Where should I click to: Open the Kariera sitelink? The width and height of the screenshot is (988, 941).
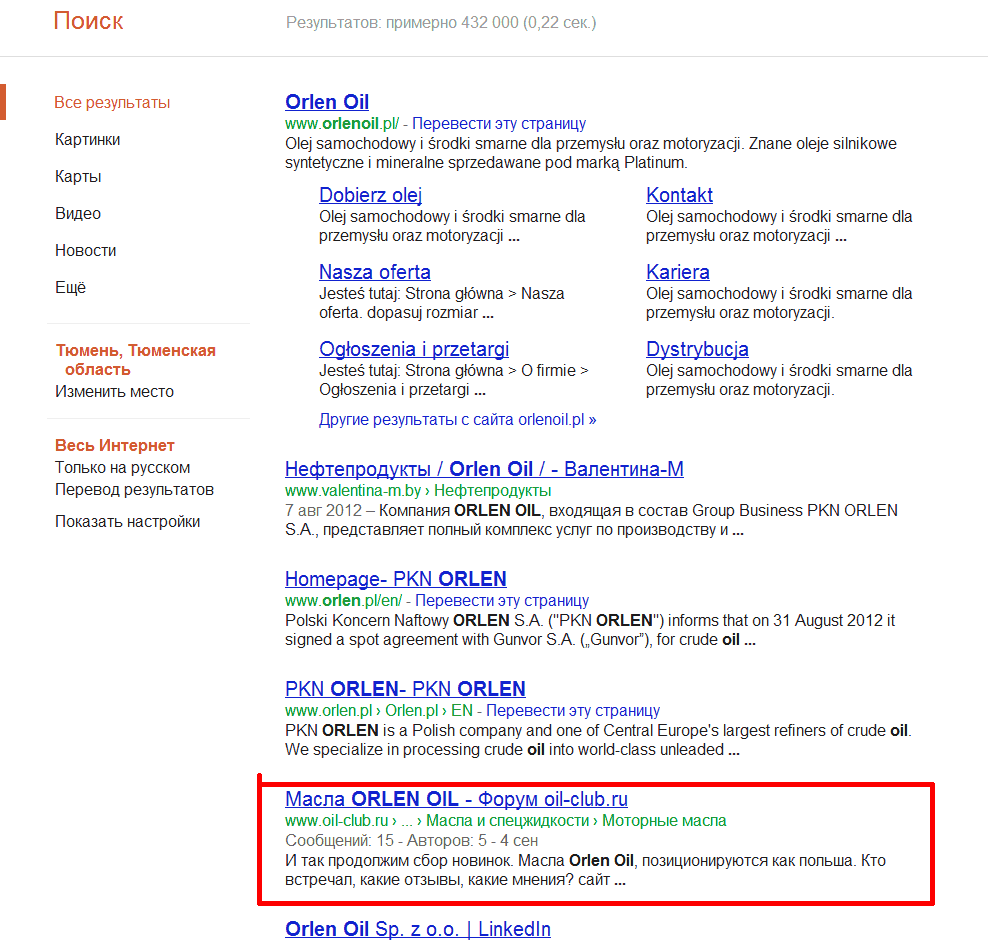click(678, 272)
